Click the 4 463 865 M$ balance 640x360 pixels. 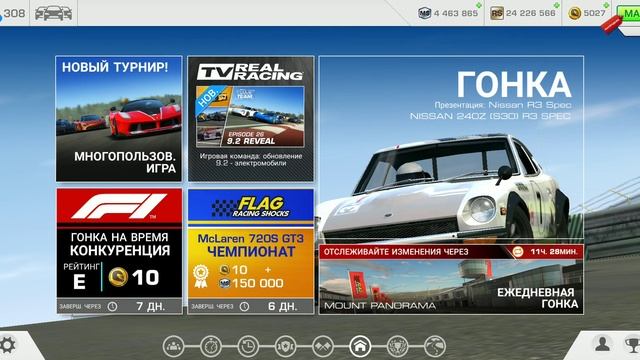coord(456,13)
